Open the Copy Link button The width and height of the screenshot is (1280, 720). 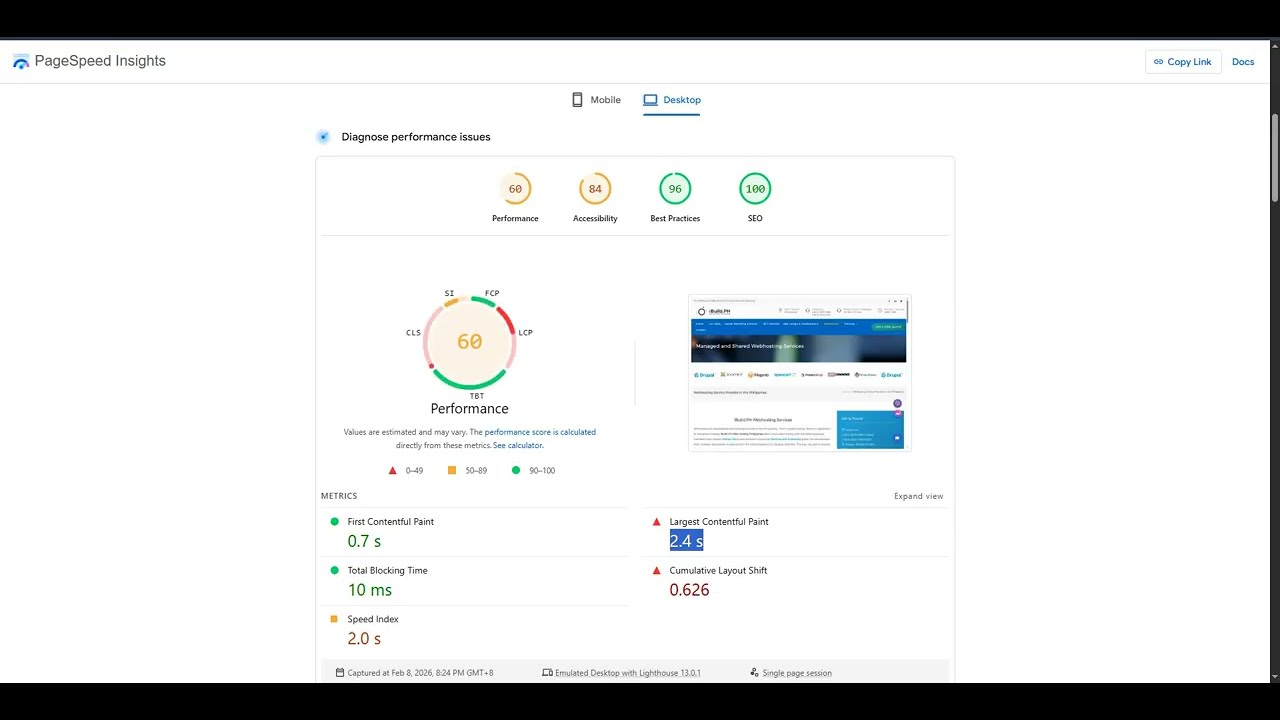pyautogui.click(x=1183, y=62)
